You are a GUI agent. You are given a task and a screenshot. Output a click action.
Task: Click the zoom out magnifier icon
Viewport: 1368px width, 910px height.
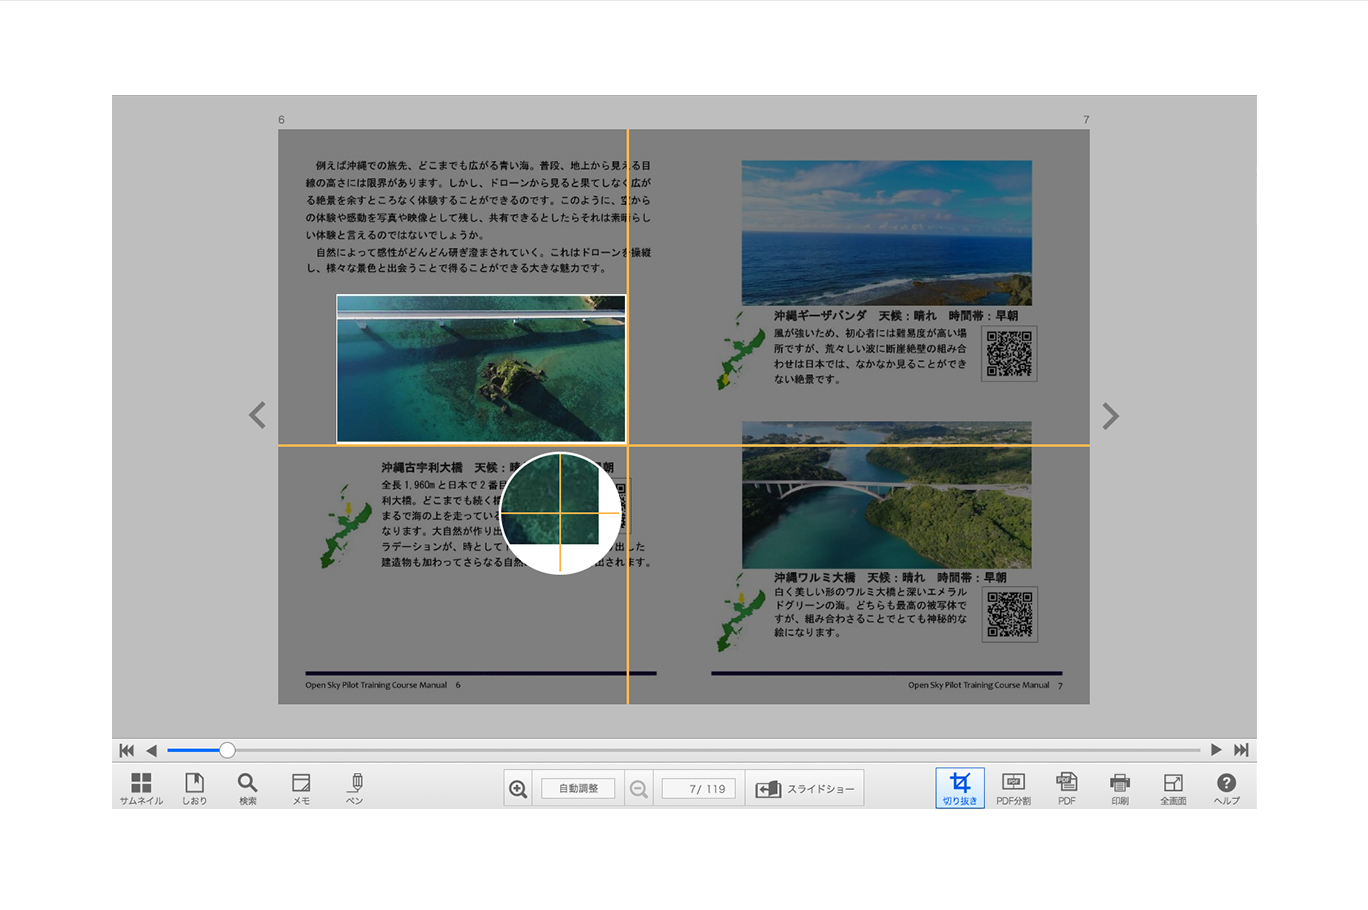(x=639, y=789)
